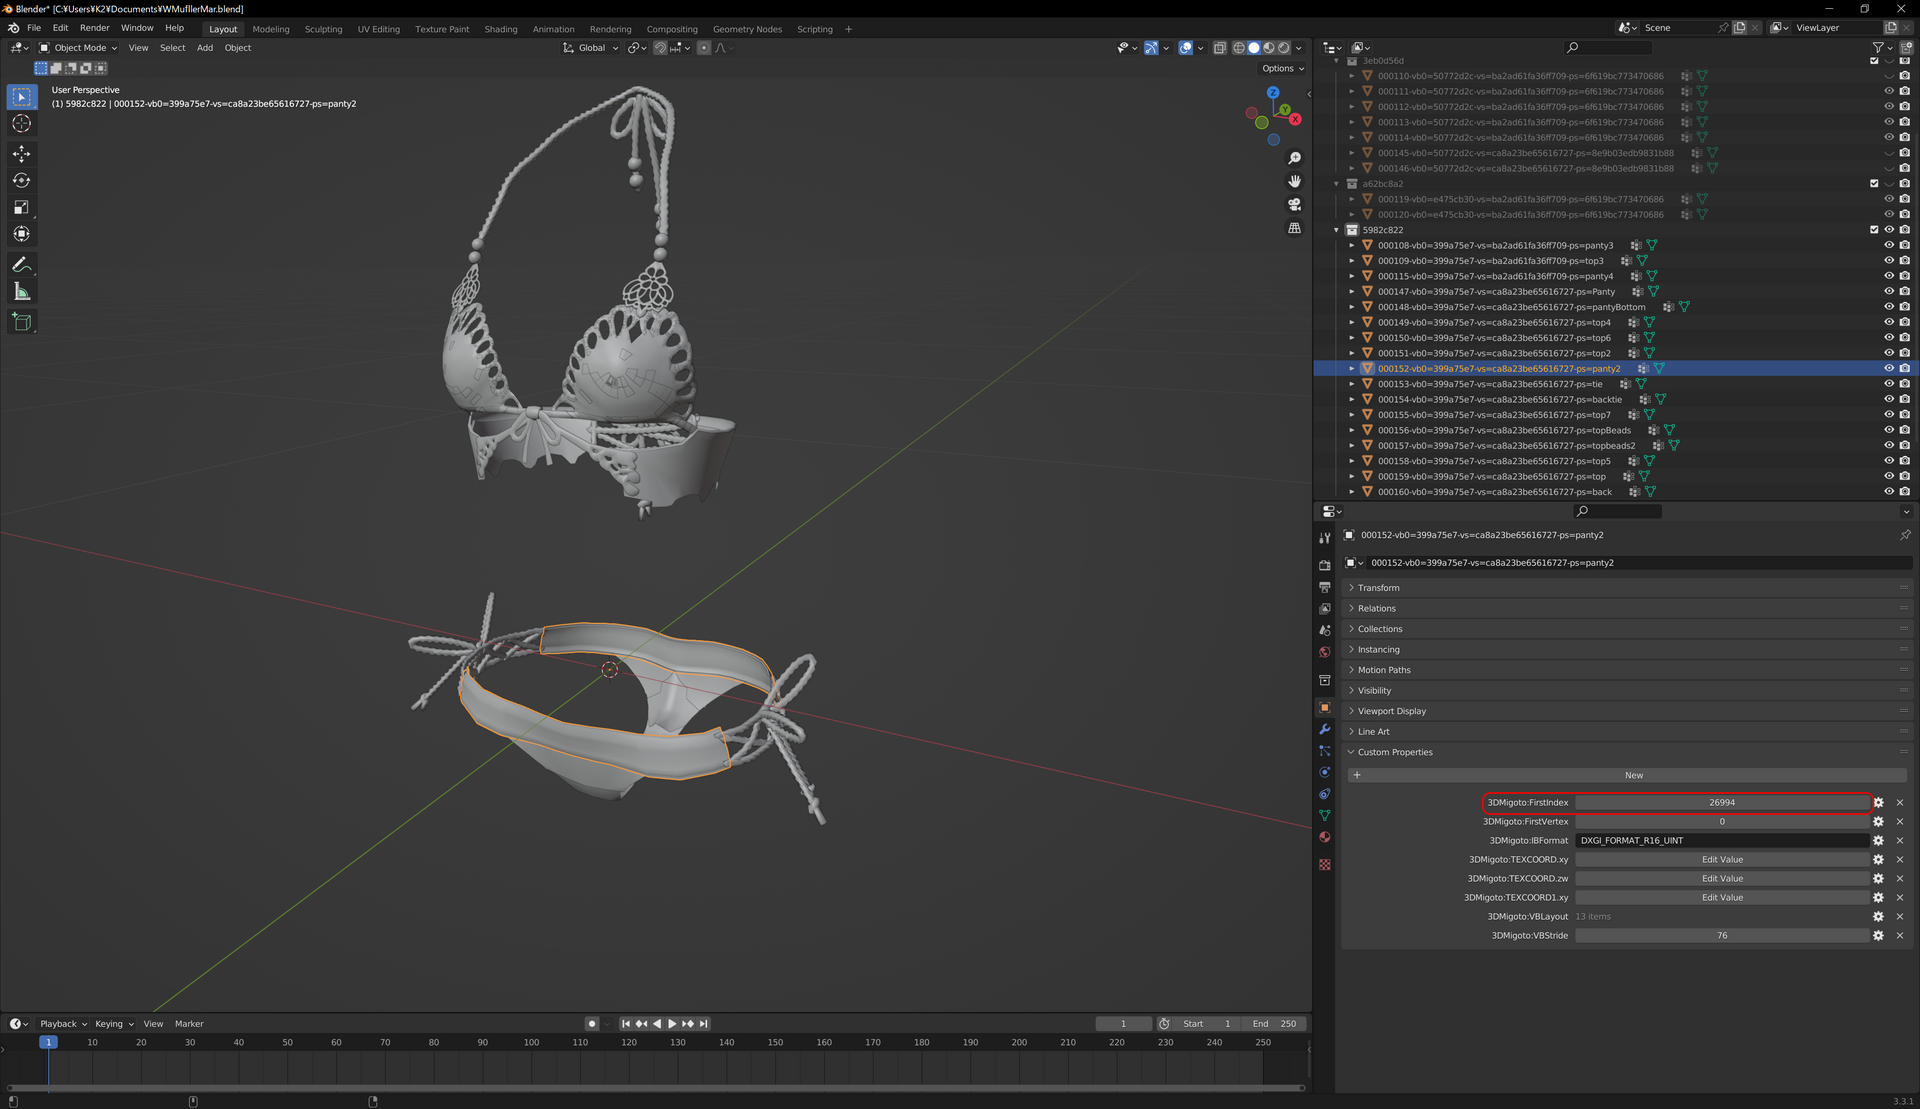The width and height of the screenshot is (1920, 1109).
Task: Select the Move tool in toolbar
Action: click(22, 154)
